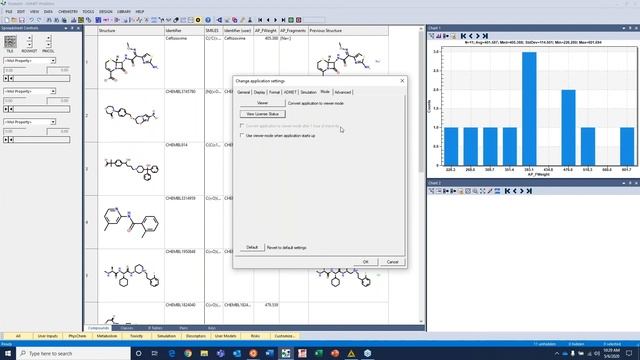Click the second property slider track
This screenshot has height=360, width=640.
click(42, 109)
